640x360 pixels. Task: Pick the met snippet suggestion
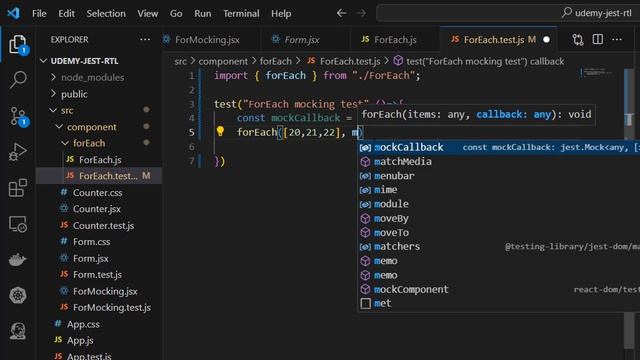coord(499,303)
